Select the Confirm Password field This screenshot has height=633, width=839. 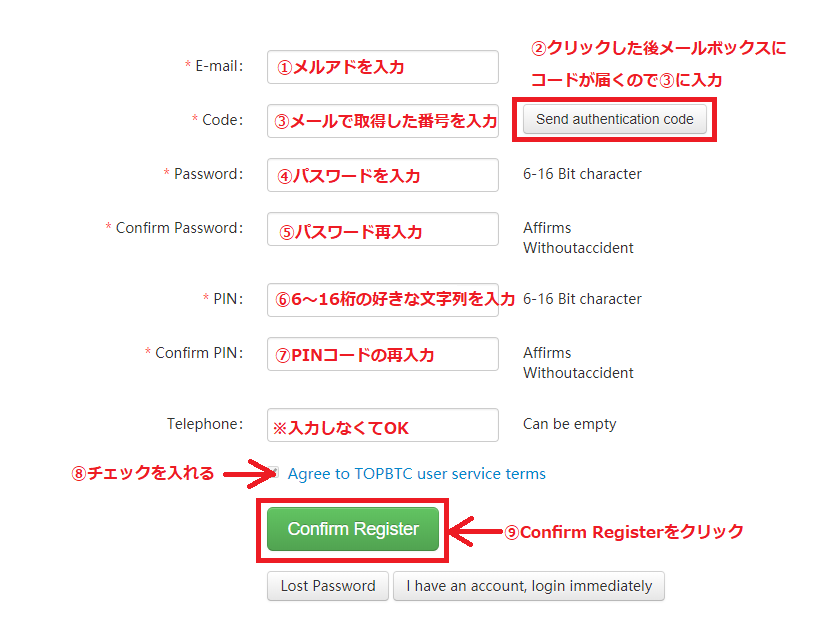point(383,229)
